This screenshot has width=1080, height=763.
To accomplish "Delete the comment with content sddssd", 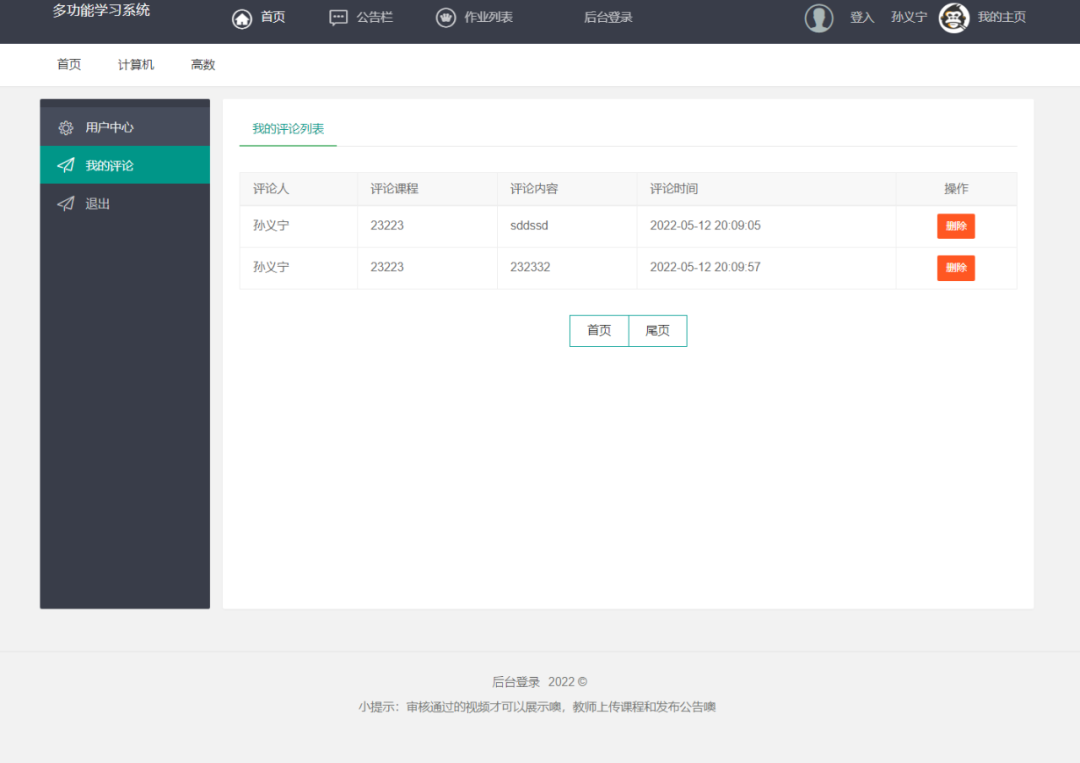I will point(955,226).
